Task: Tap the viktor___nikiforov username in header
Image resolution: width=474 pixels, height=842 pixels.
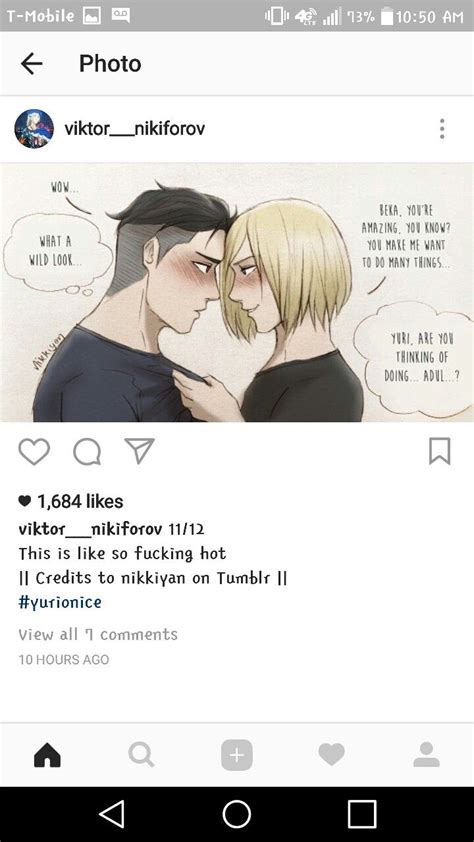Action: [x=134, y=129]
